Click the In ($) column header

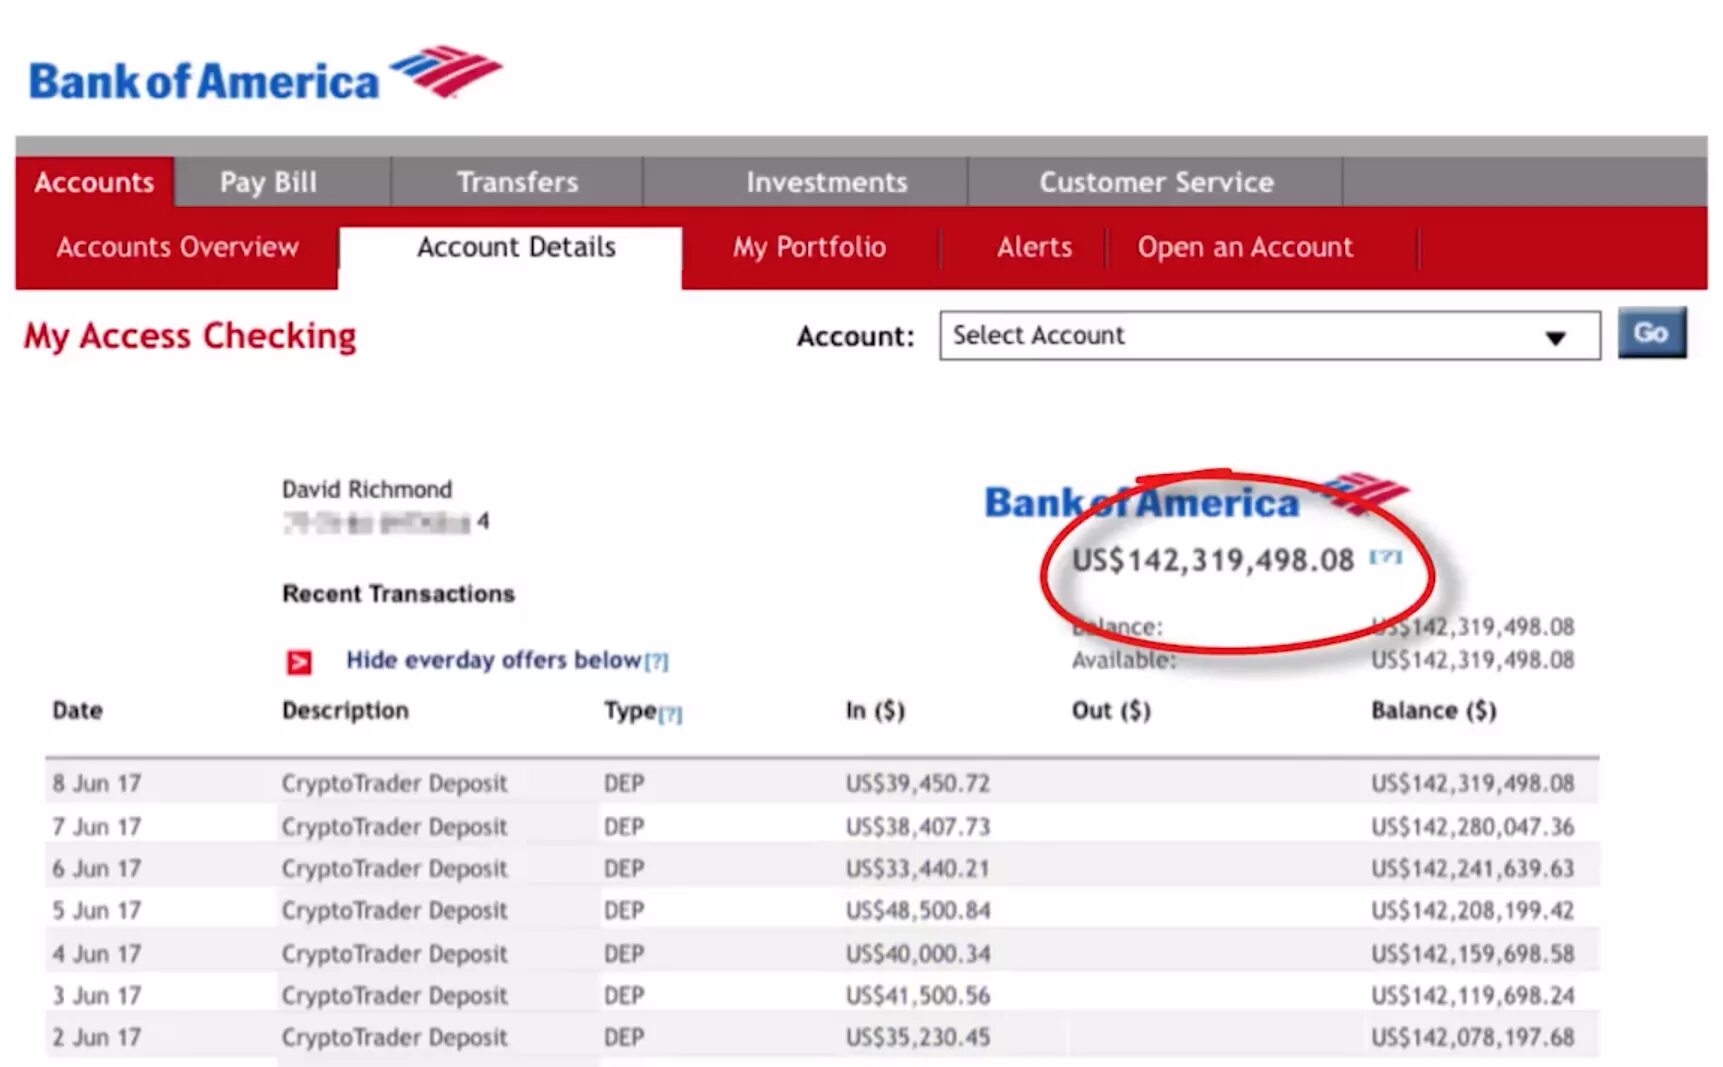tap(875, 711)
